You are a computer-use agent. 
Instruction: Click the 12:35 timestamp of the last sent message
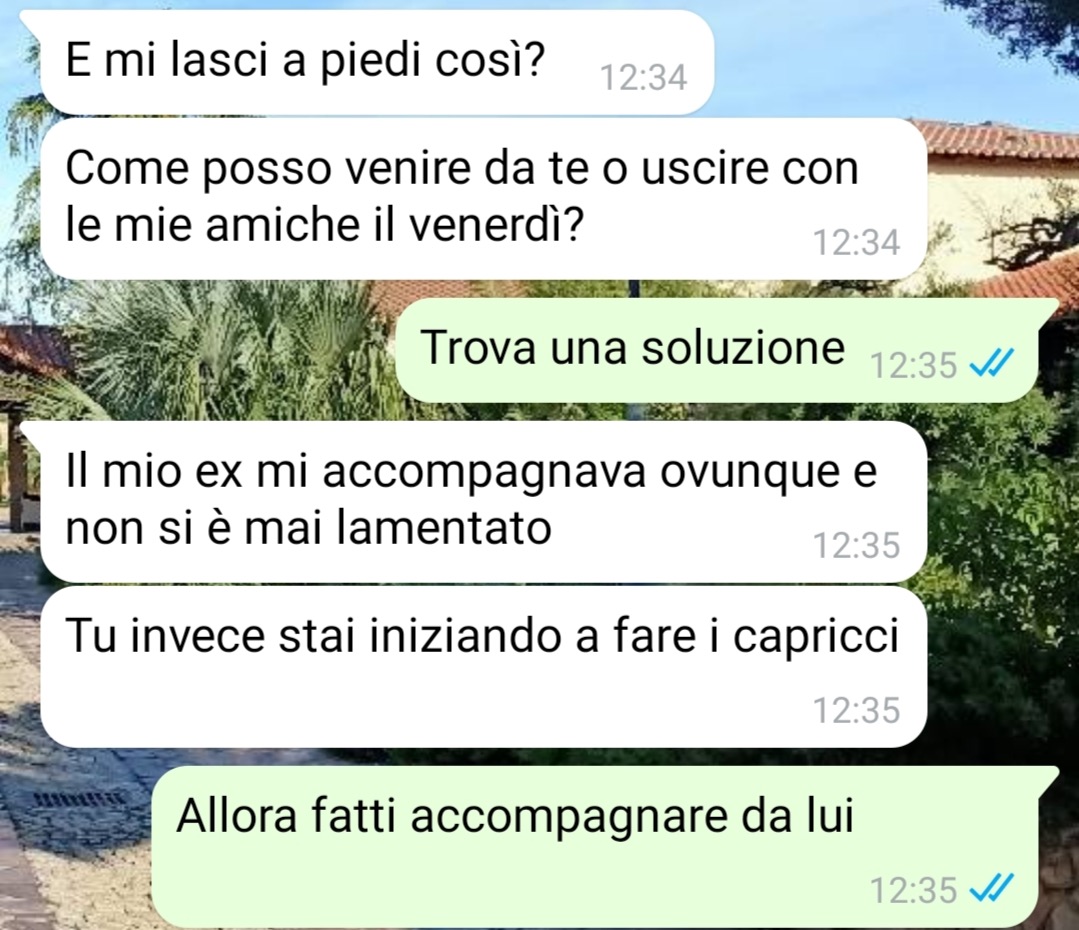point(914,889)
